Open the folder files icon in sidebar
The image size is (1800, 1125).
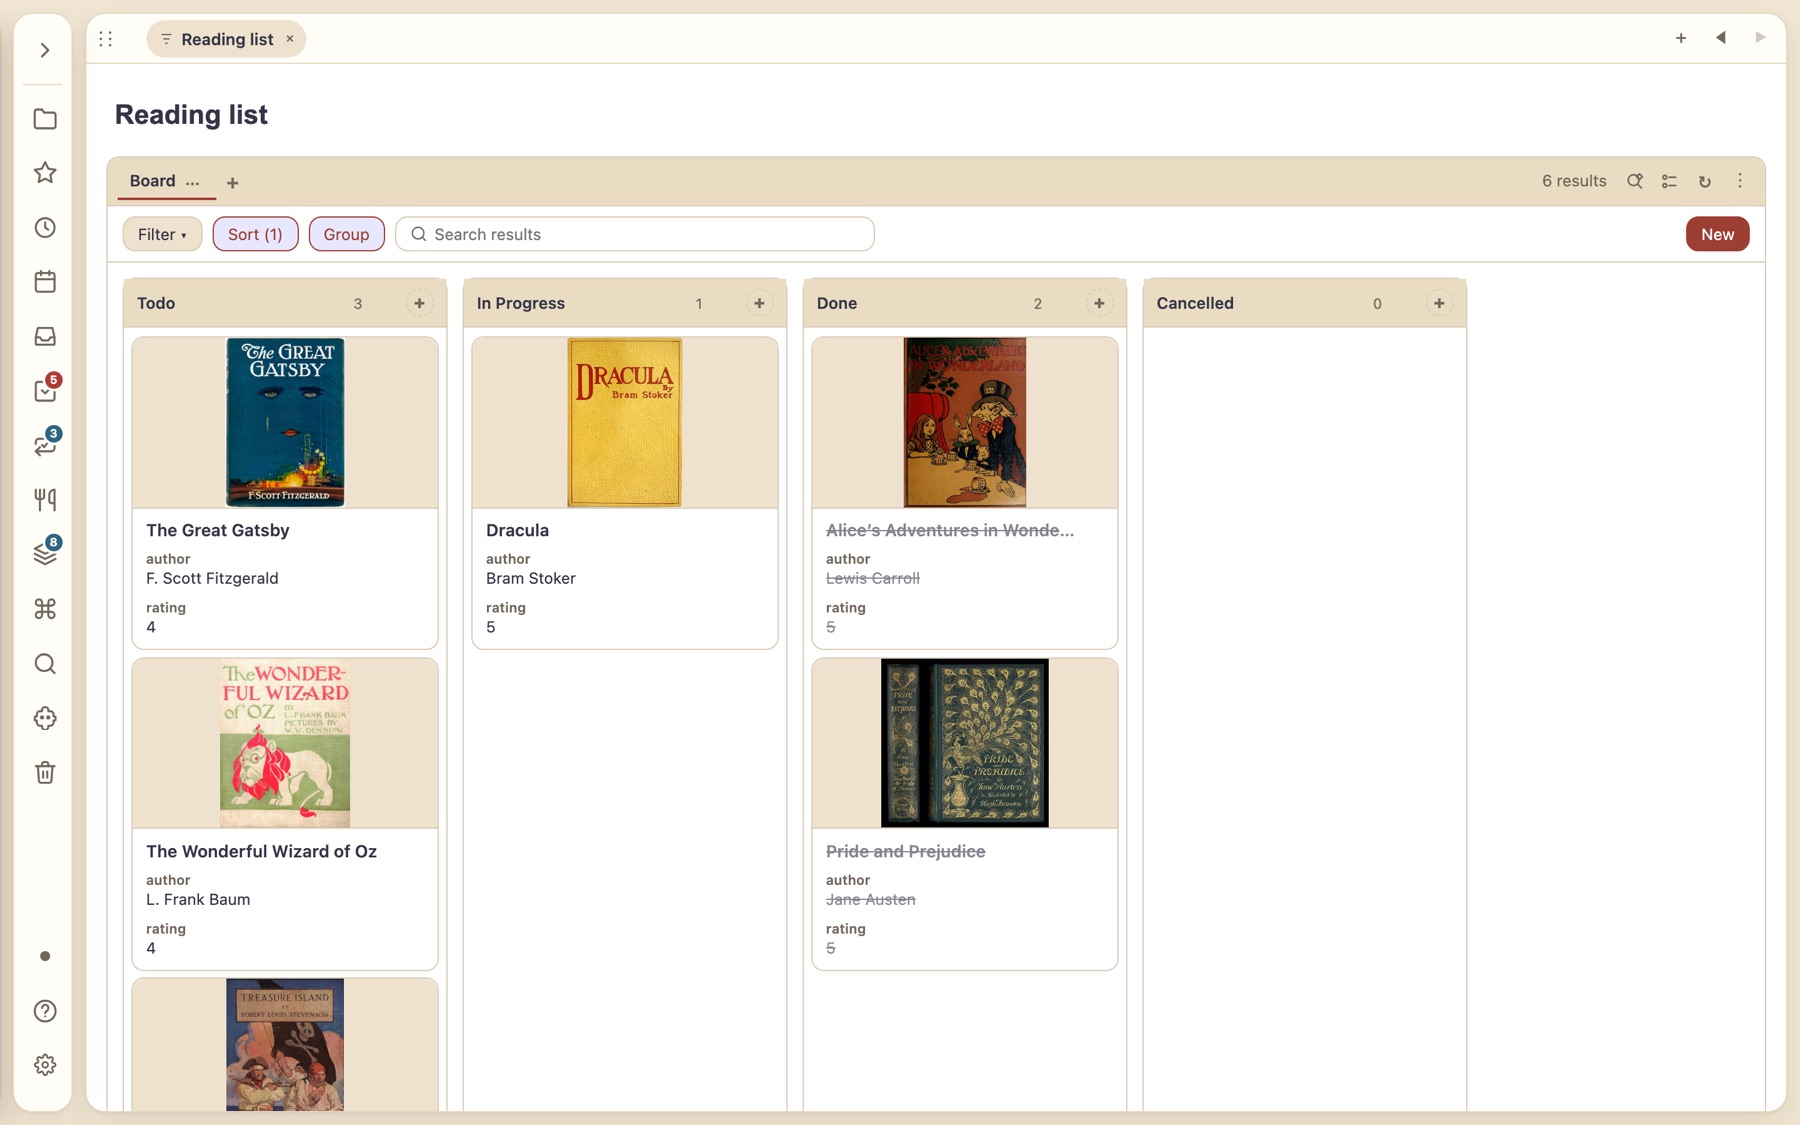[x=45, y=119]
